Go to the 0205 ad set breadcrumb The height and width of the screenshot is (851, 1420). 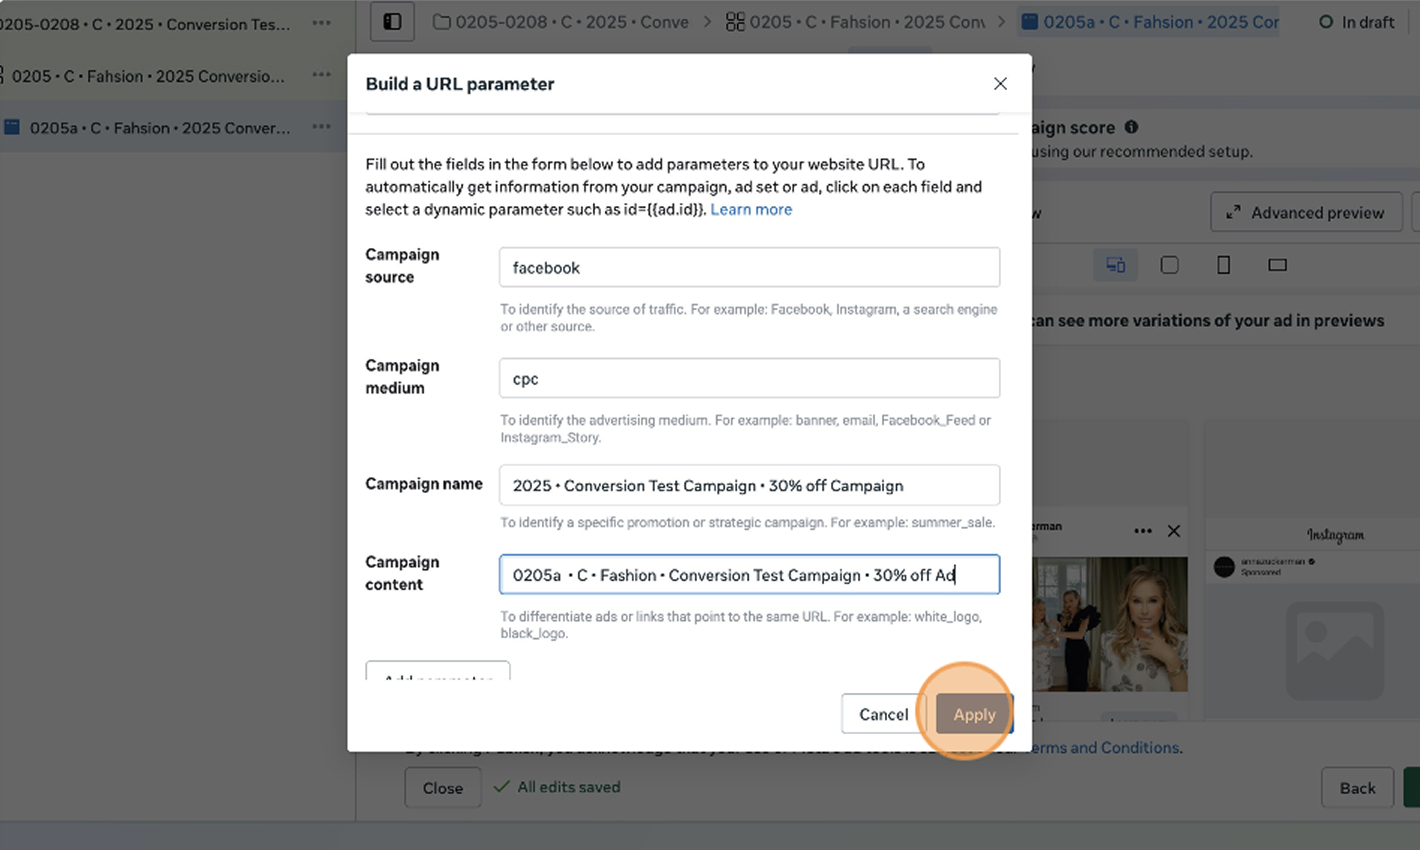pyautogui.click(x=855, y=22)
